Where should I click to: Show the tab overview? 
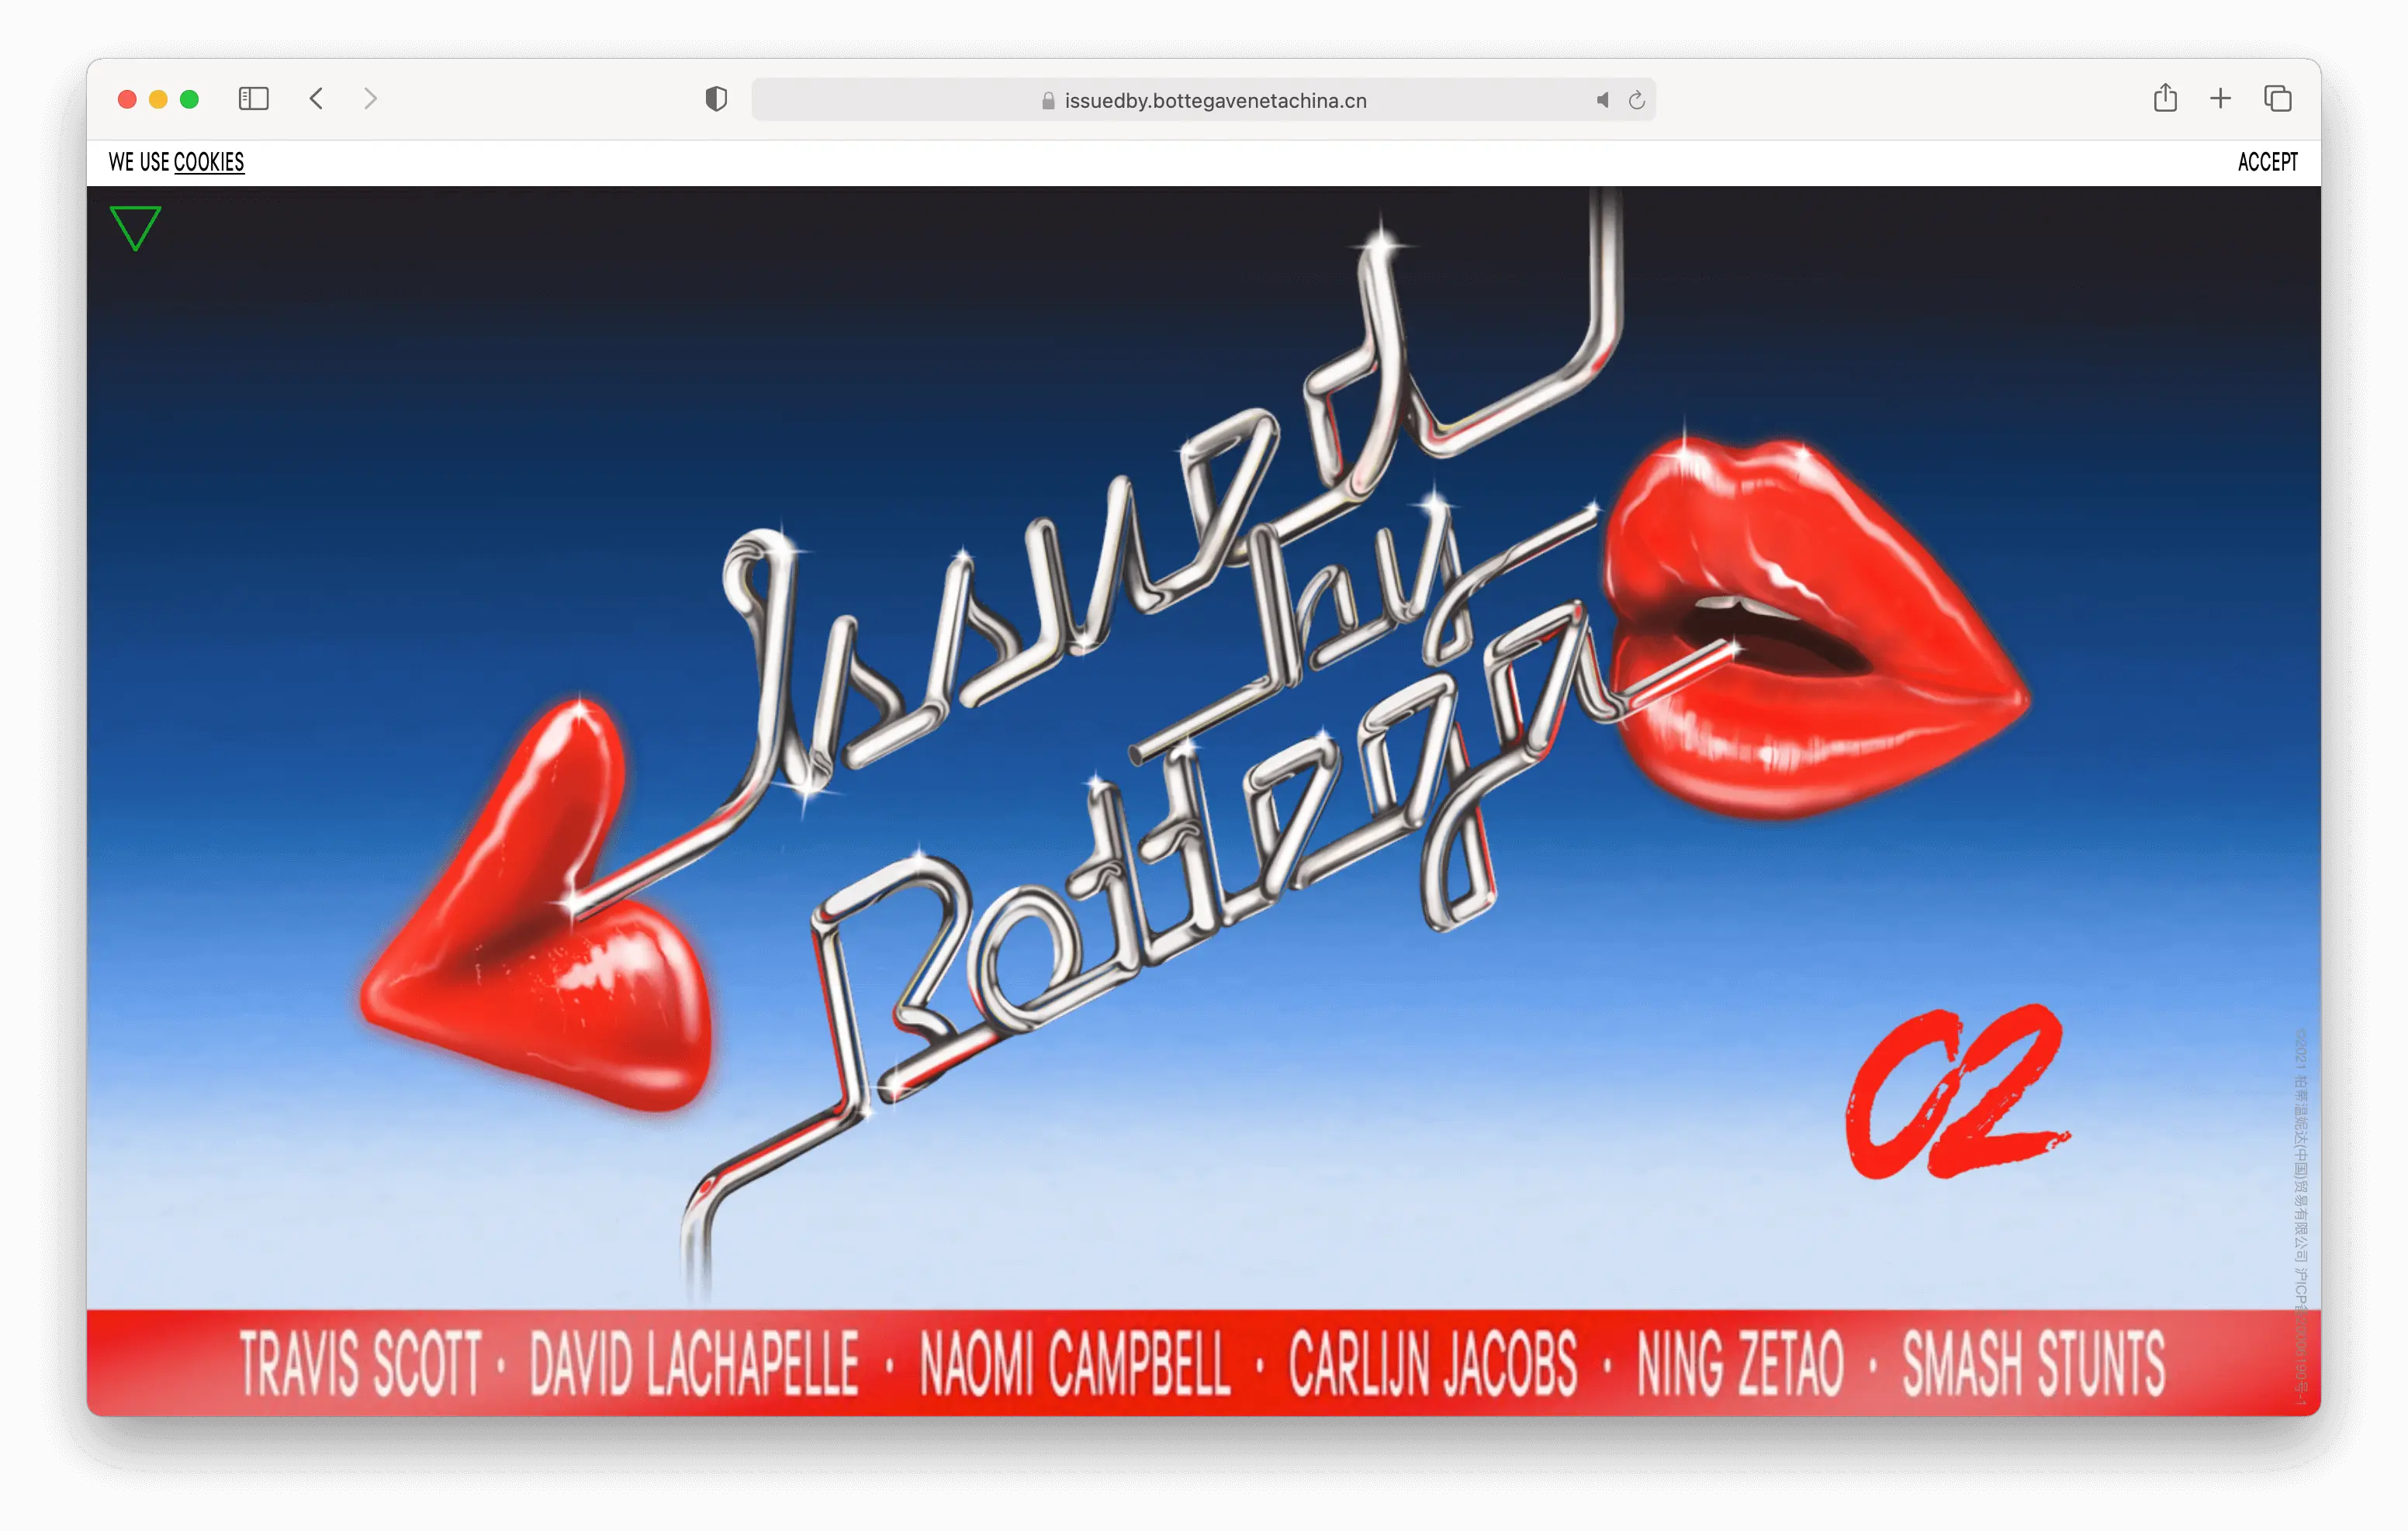tap(2277, 99)
